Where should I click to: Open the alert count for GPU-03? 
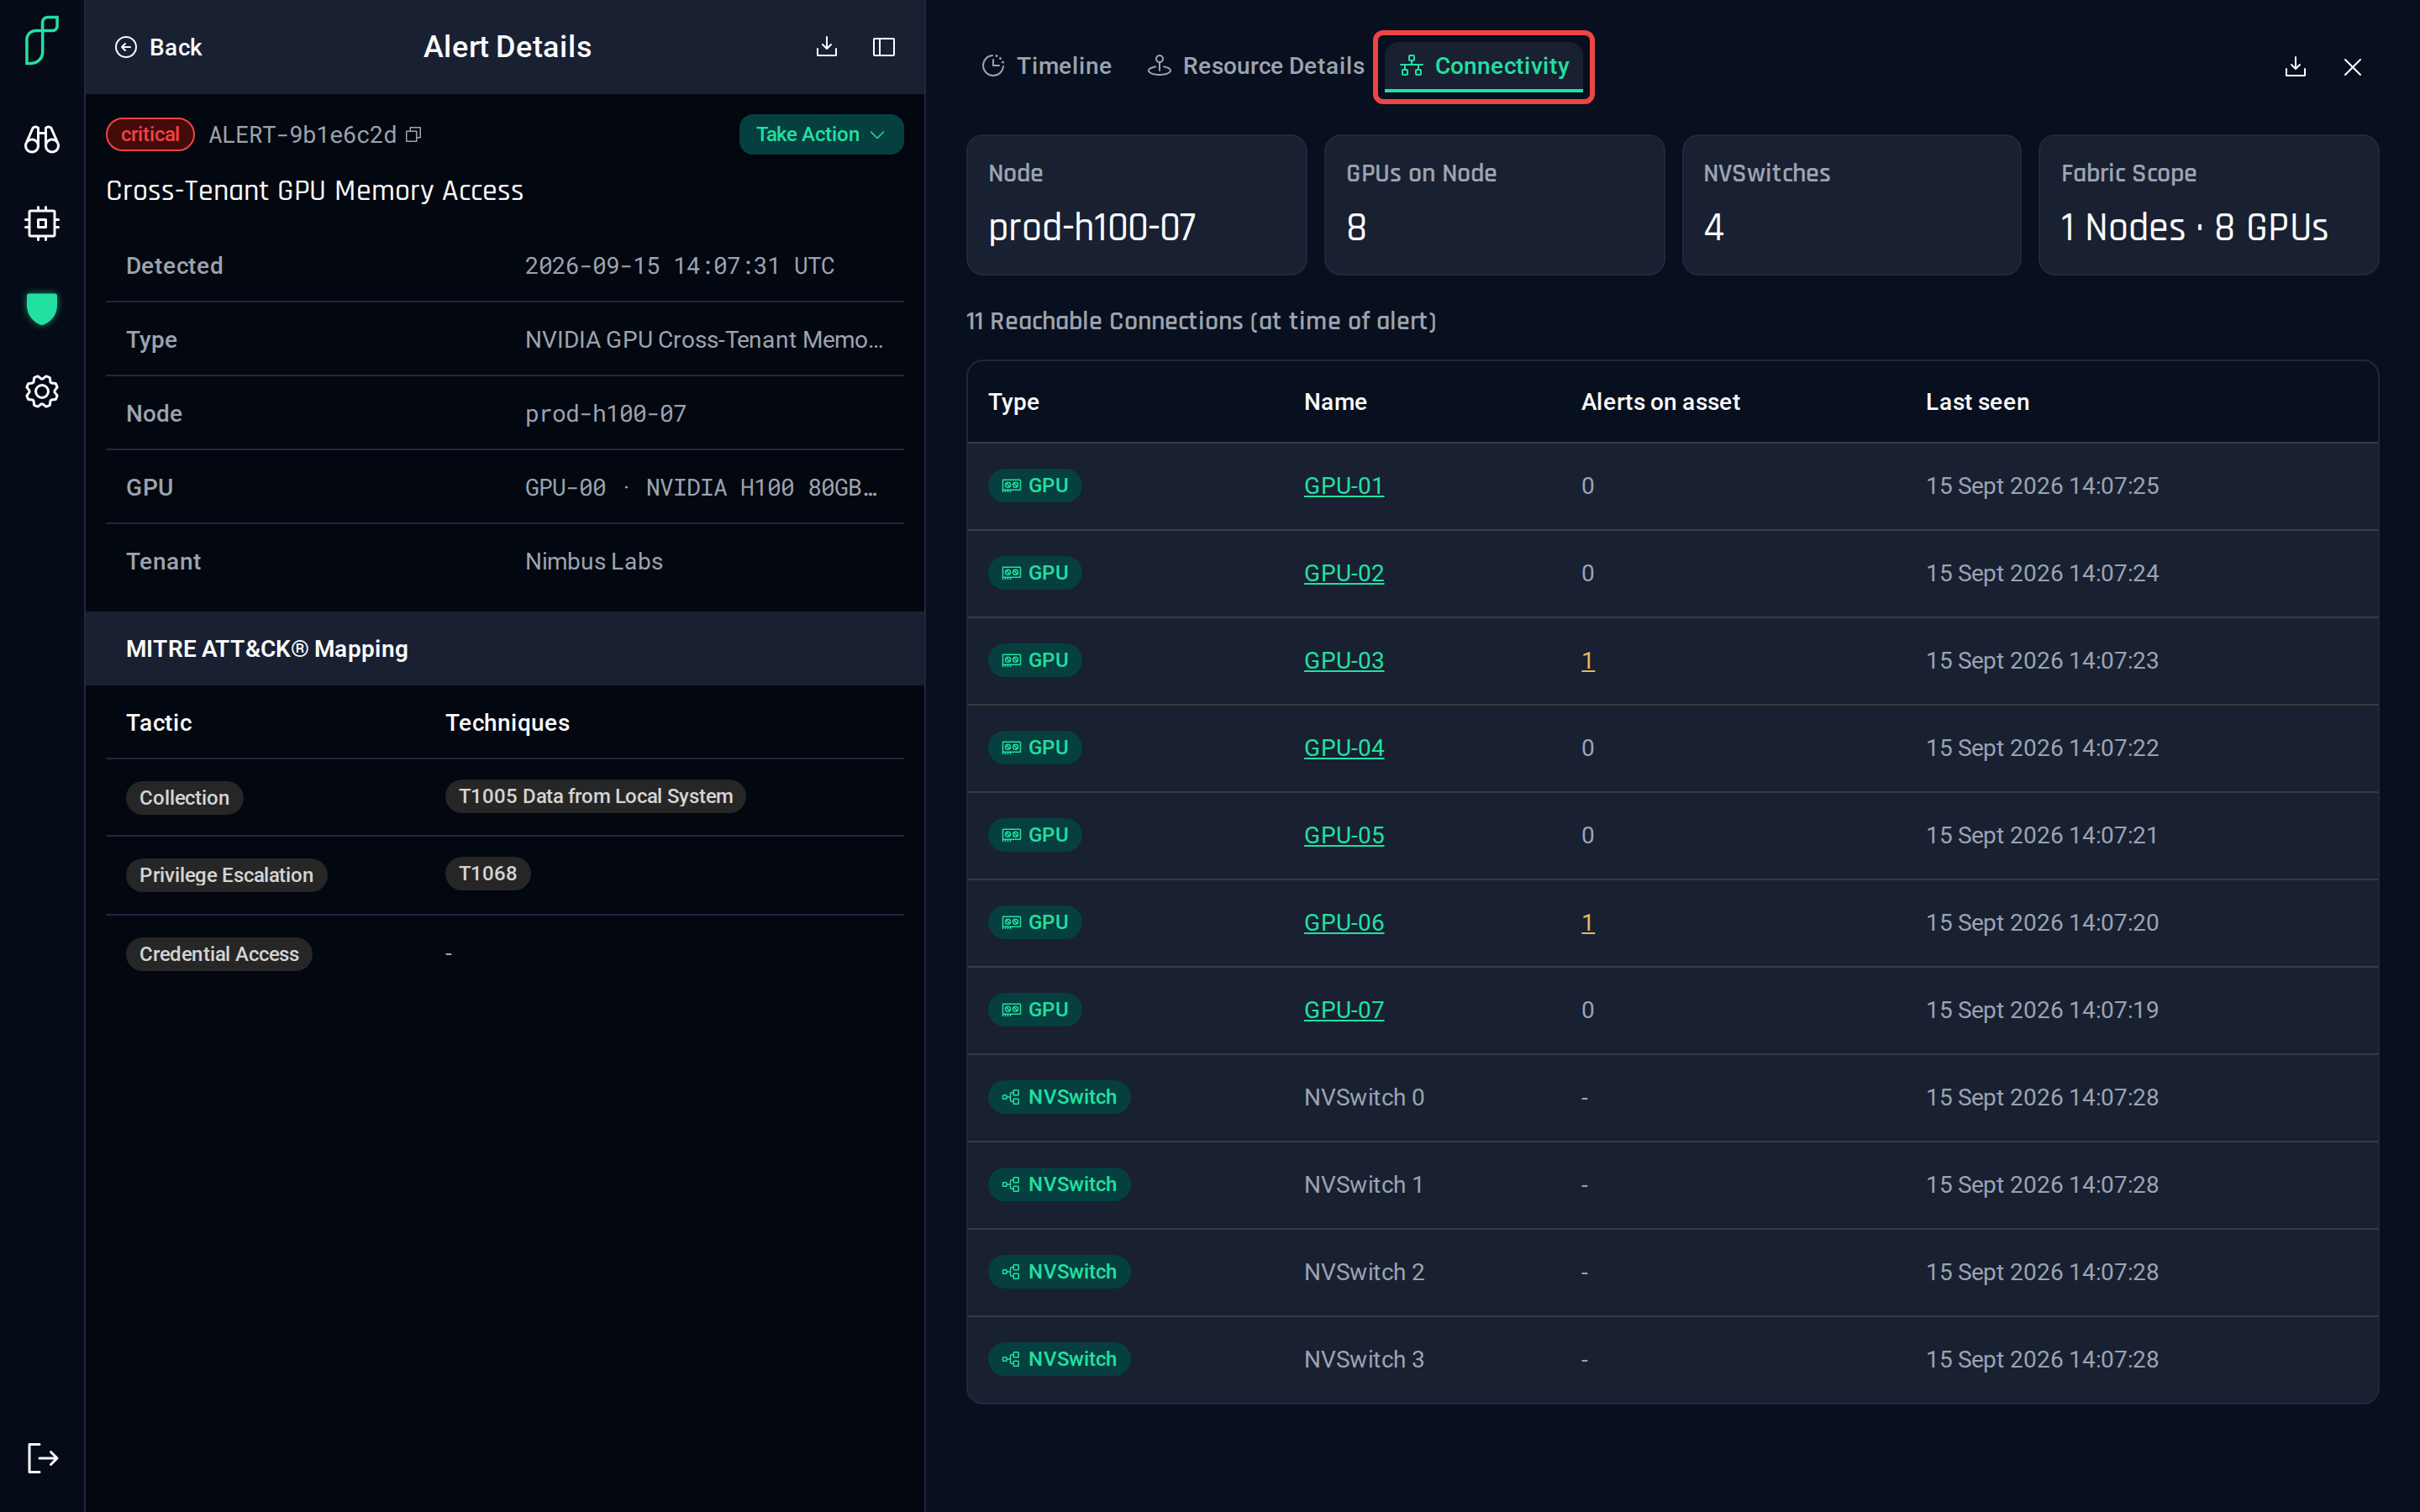(x=1587, y=660)
